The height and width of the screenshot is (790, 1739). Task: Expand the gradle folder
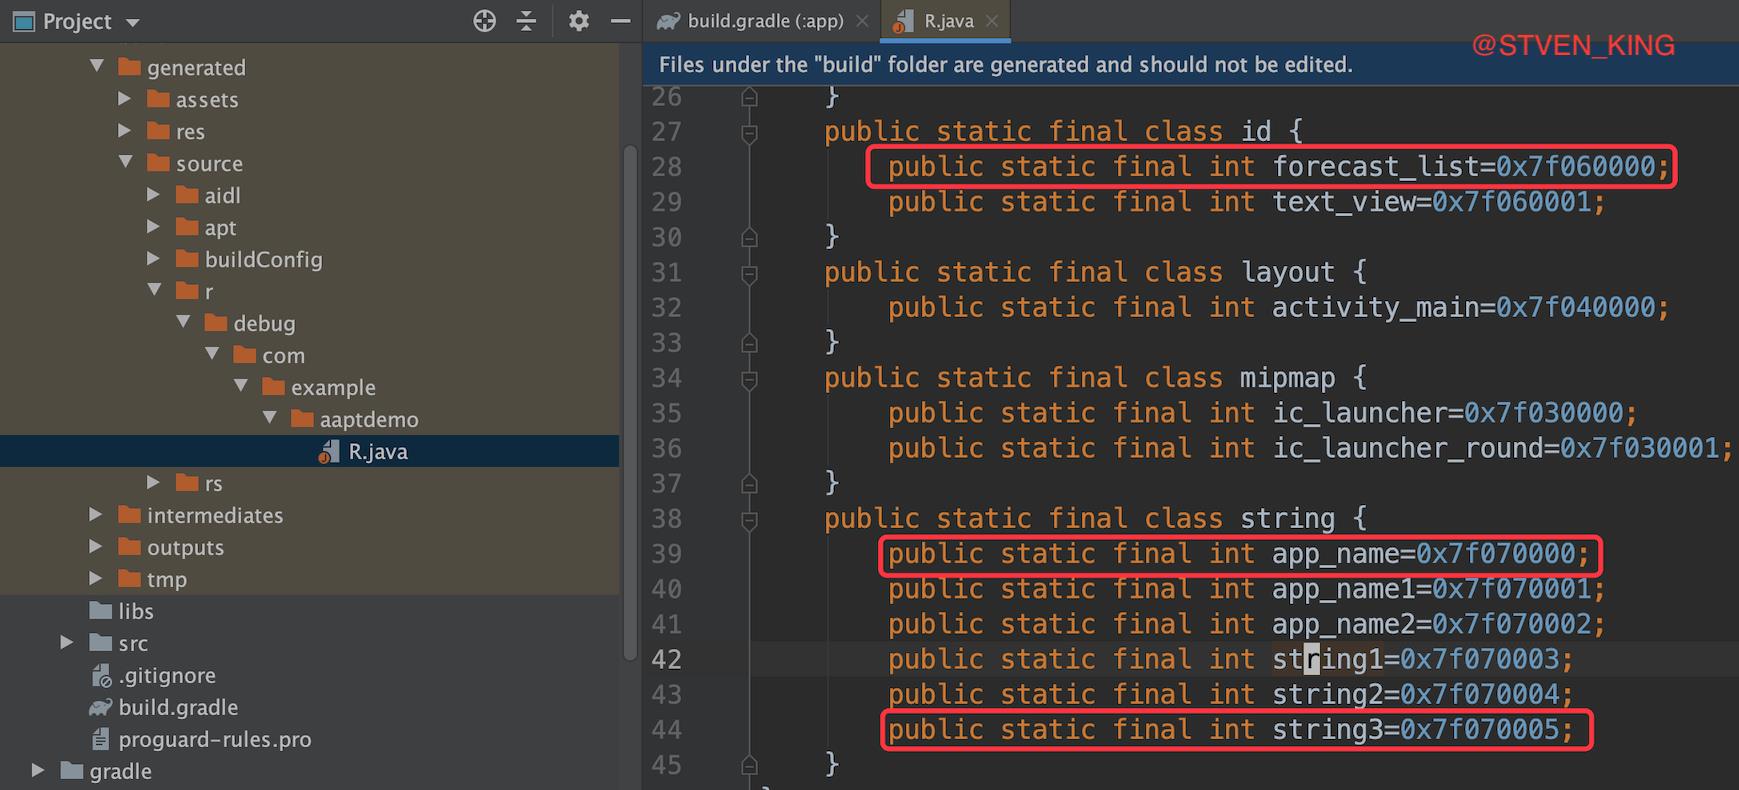tap(38, 771)
